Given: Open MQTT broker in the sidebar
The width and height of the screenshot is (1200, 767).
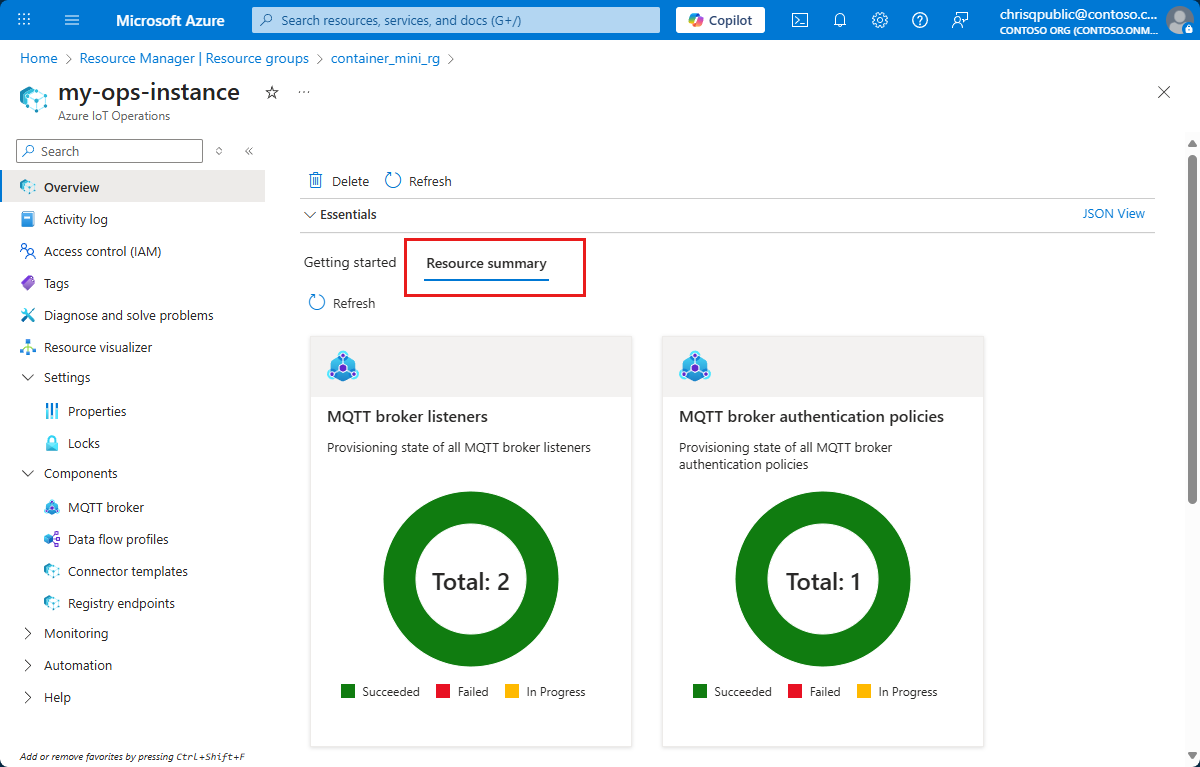Looking at the screenshot, I should [x=105, y=508].
